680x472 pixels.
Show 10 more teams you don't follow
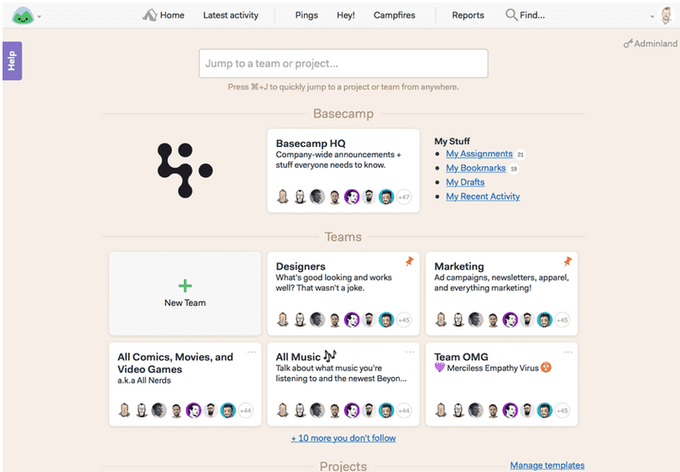(x=343, y=438)
